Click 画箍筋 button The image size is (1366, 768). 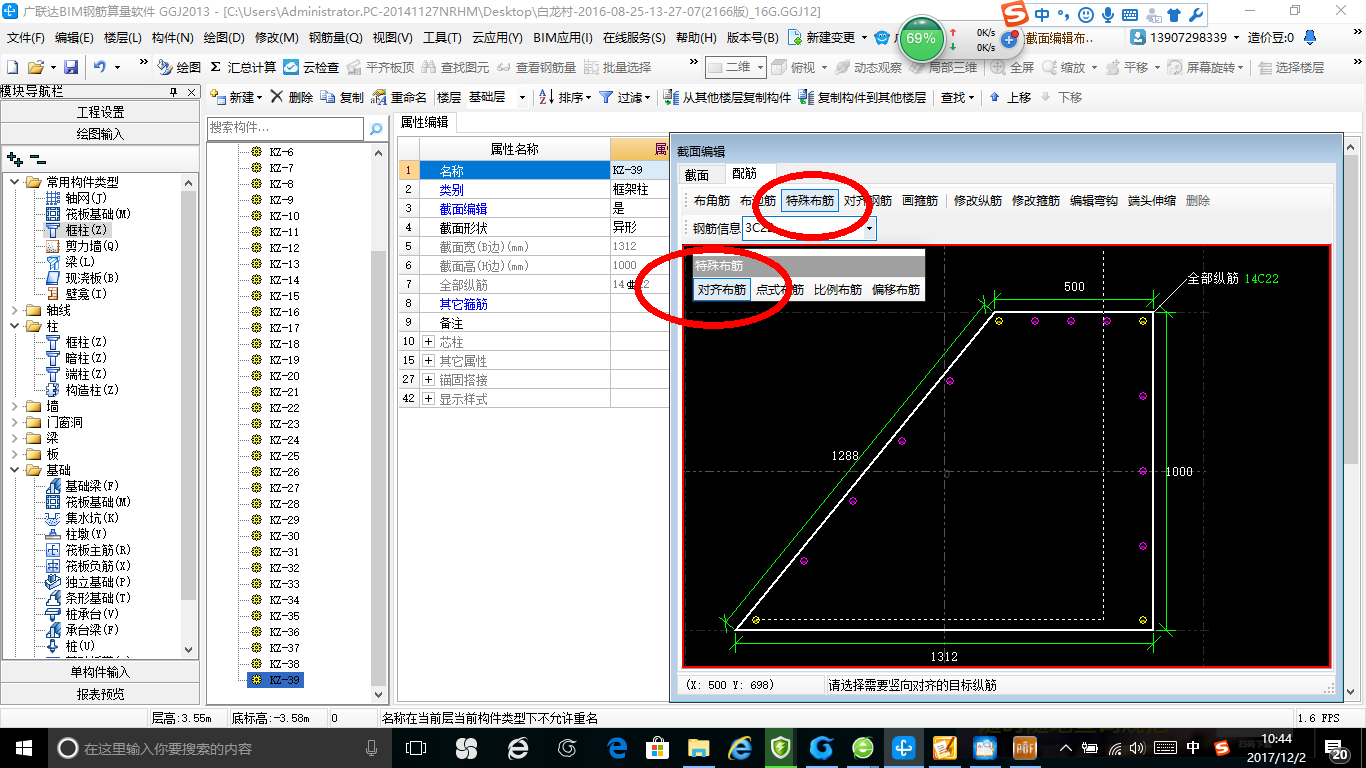(920, 200)
